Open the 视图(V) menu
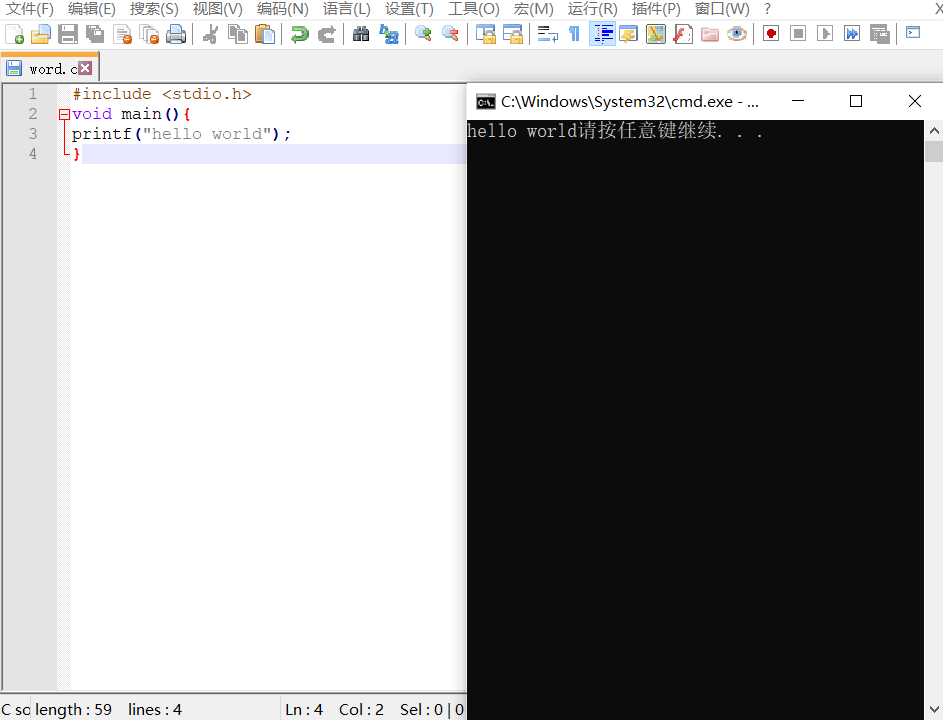Screen dimensions: 943x720 [217, 9]
